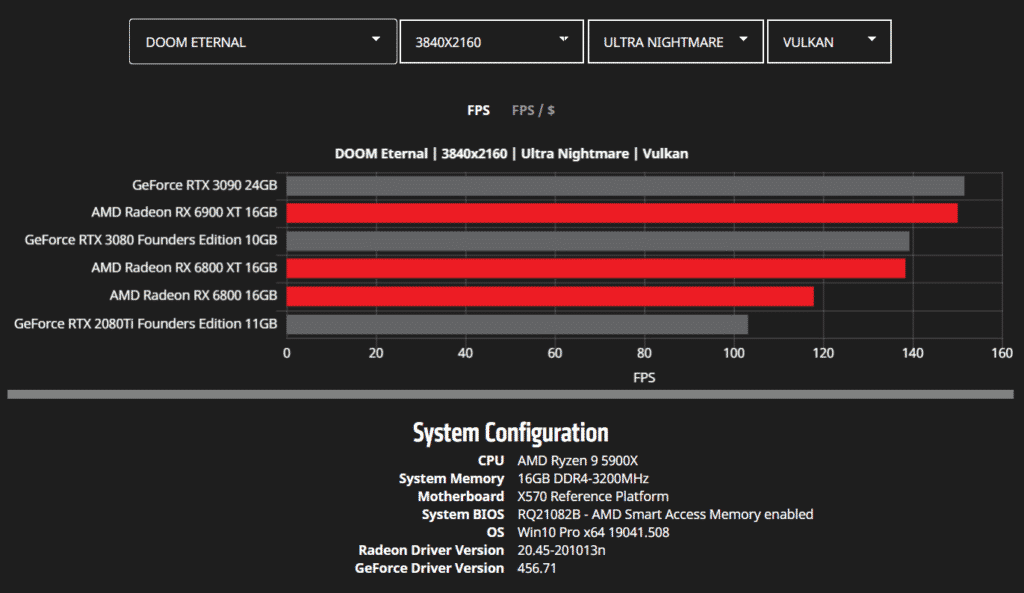This screenshot has height=593, width=1024.
Task: Click the chart title DOOM Eternal heading
Action: point(511,154)
